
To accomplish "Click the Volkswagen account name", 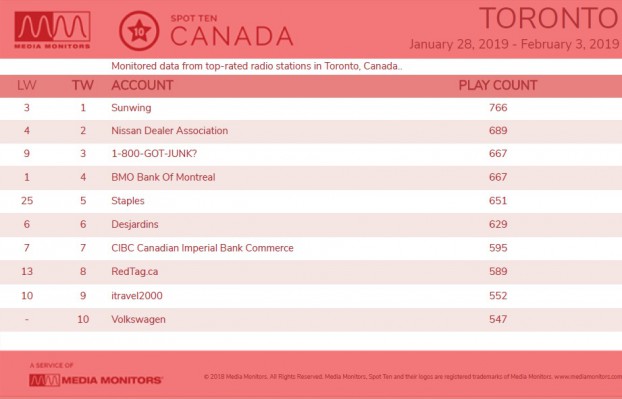I will [x=138, y=319].
